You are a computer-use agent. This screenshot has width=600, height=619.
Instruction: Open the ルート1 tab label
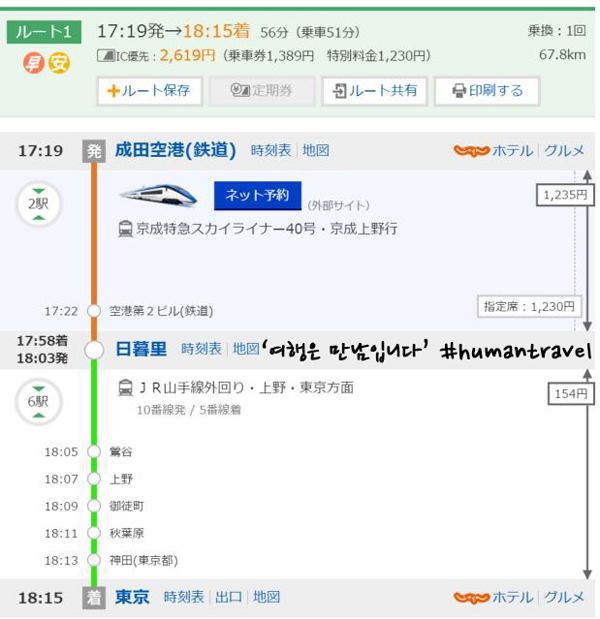tap(44, 32)
